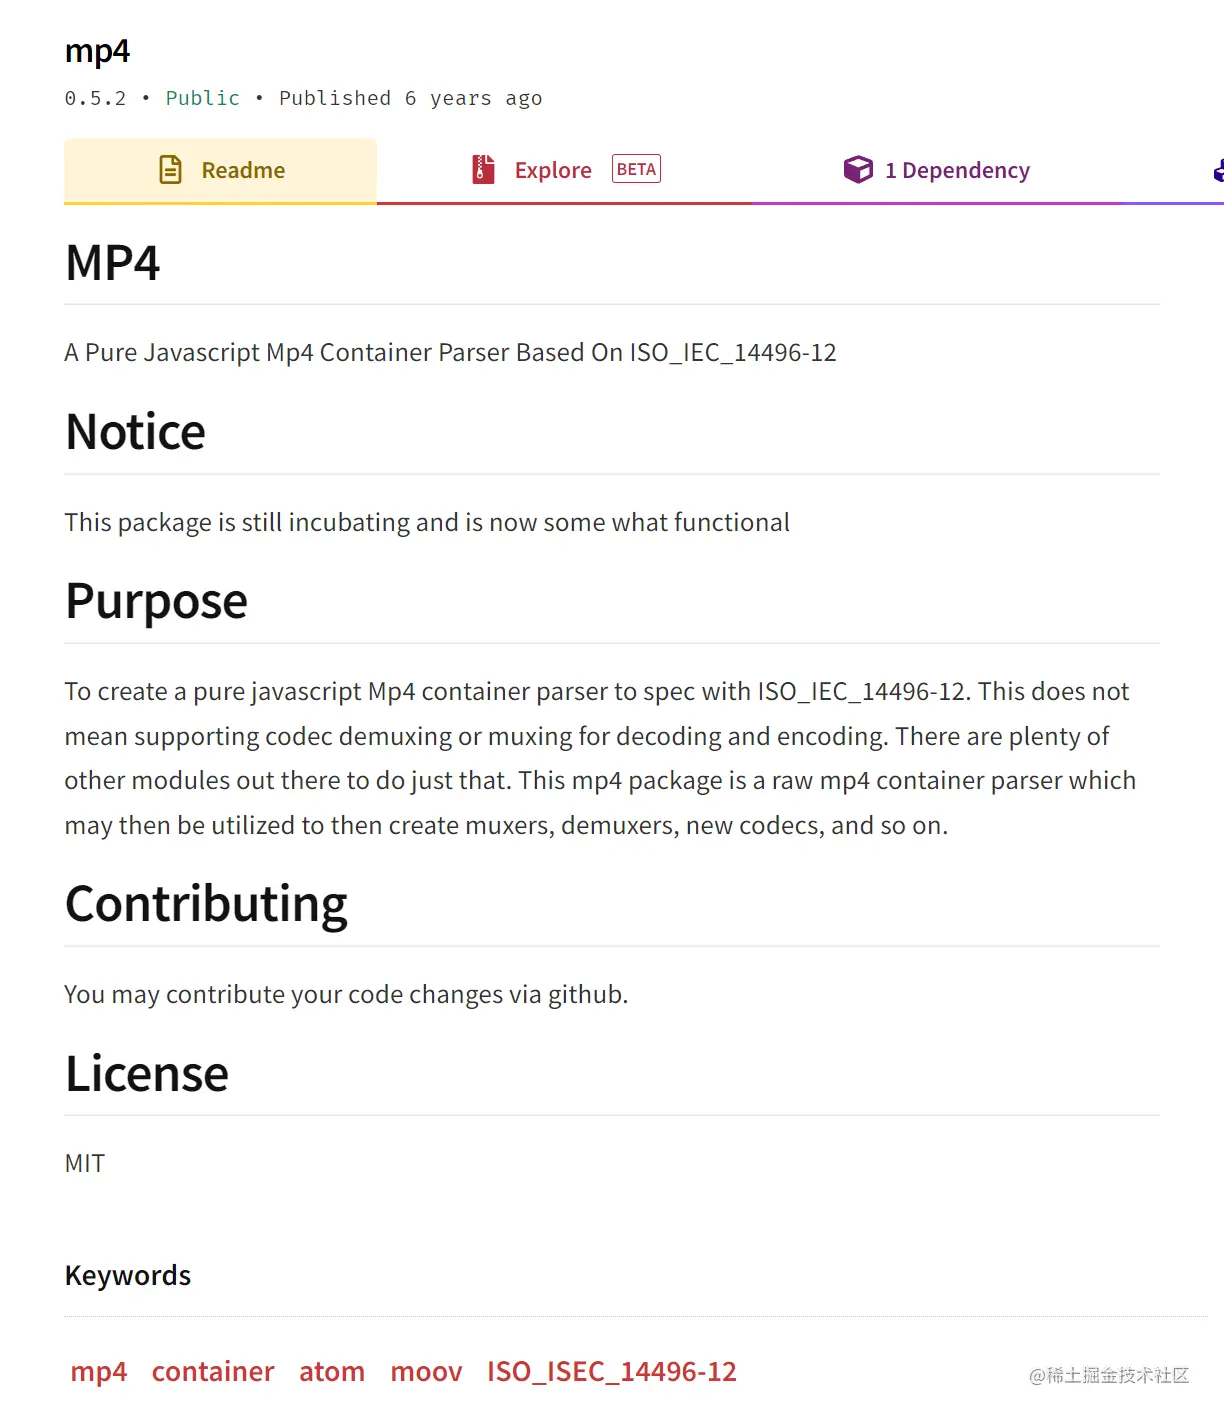This screenshot has height=1420, width=1224.
Task: Click the Dependency cube icon
Action: (858, 170)
